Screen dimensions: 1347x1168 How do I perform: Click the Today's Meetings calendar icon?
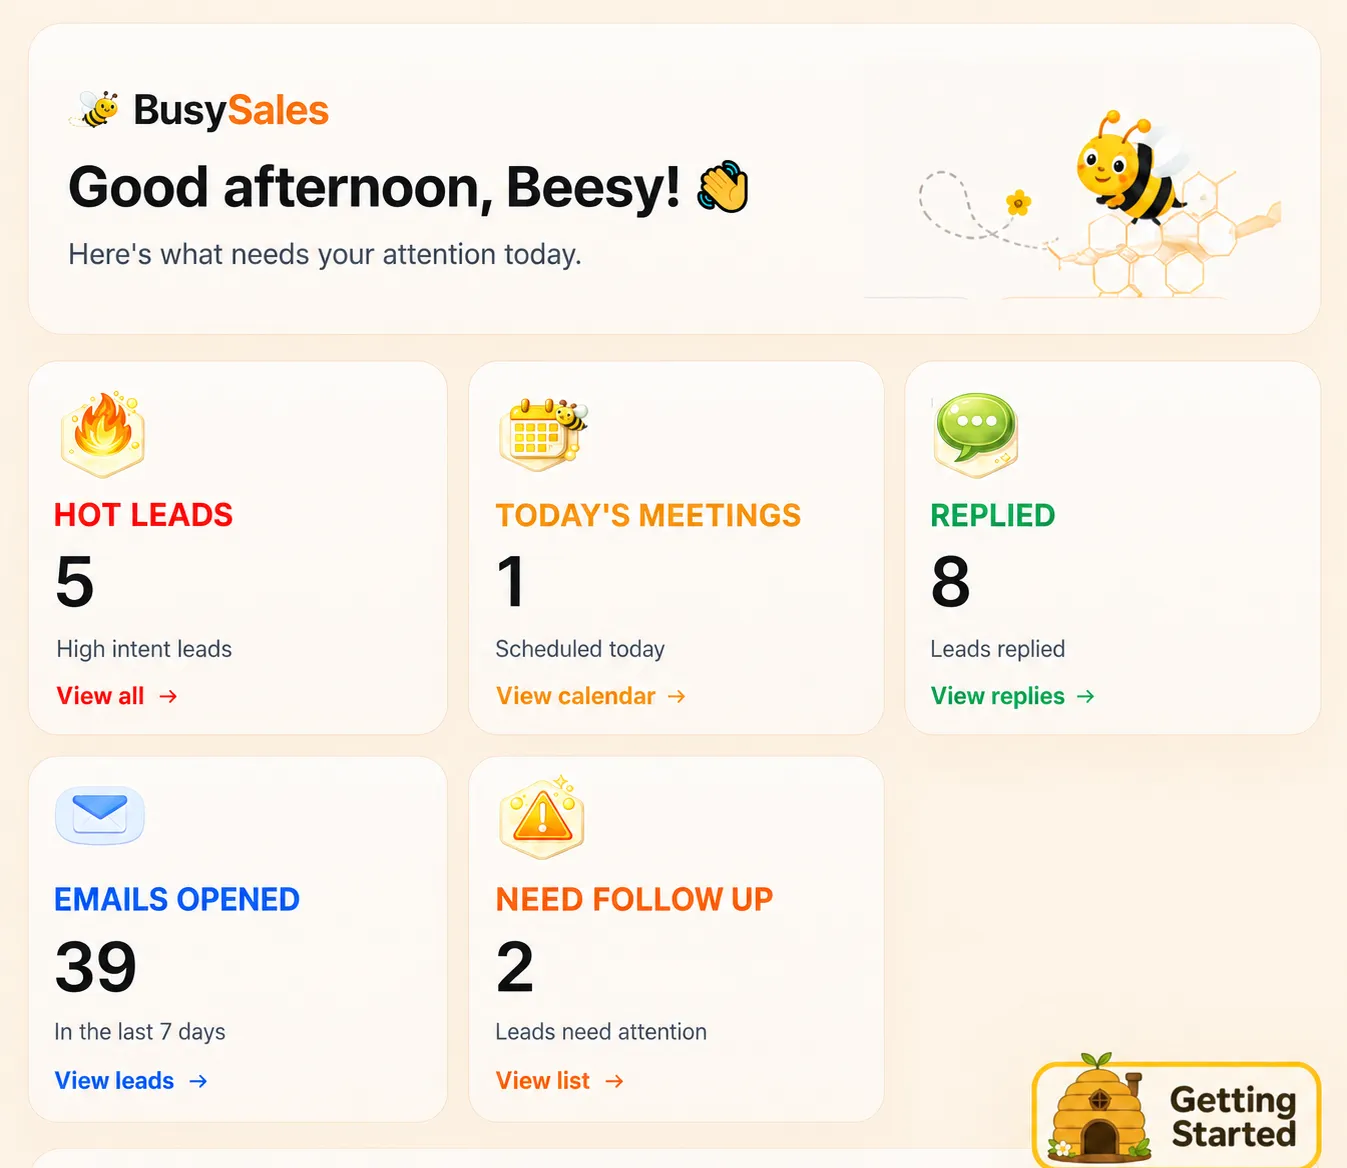coord(543,433)
